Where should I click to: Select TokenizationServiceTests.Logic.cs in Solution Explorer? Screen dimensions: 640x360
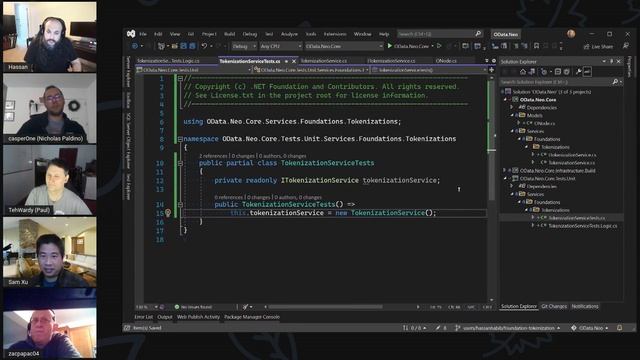click(583, 226)
